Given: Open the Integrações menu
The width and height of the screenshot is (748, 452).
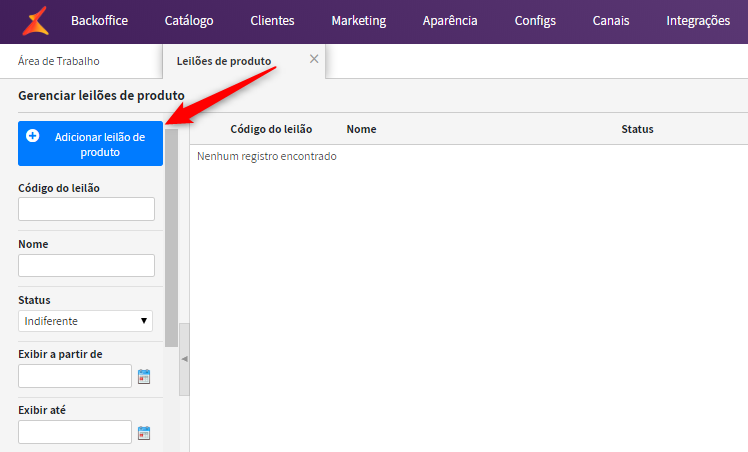Looking at the screenshot, I should pos(698,21).
